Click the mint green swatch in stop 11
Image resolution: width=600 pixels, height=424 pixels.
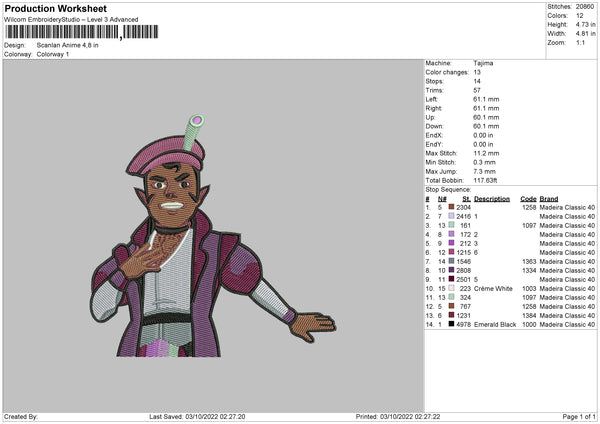coord(452,297)
